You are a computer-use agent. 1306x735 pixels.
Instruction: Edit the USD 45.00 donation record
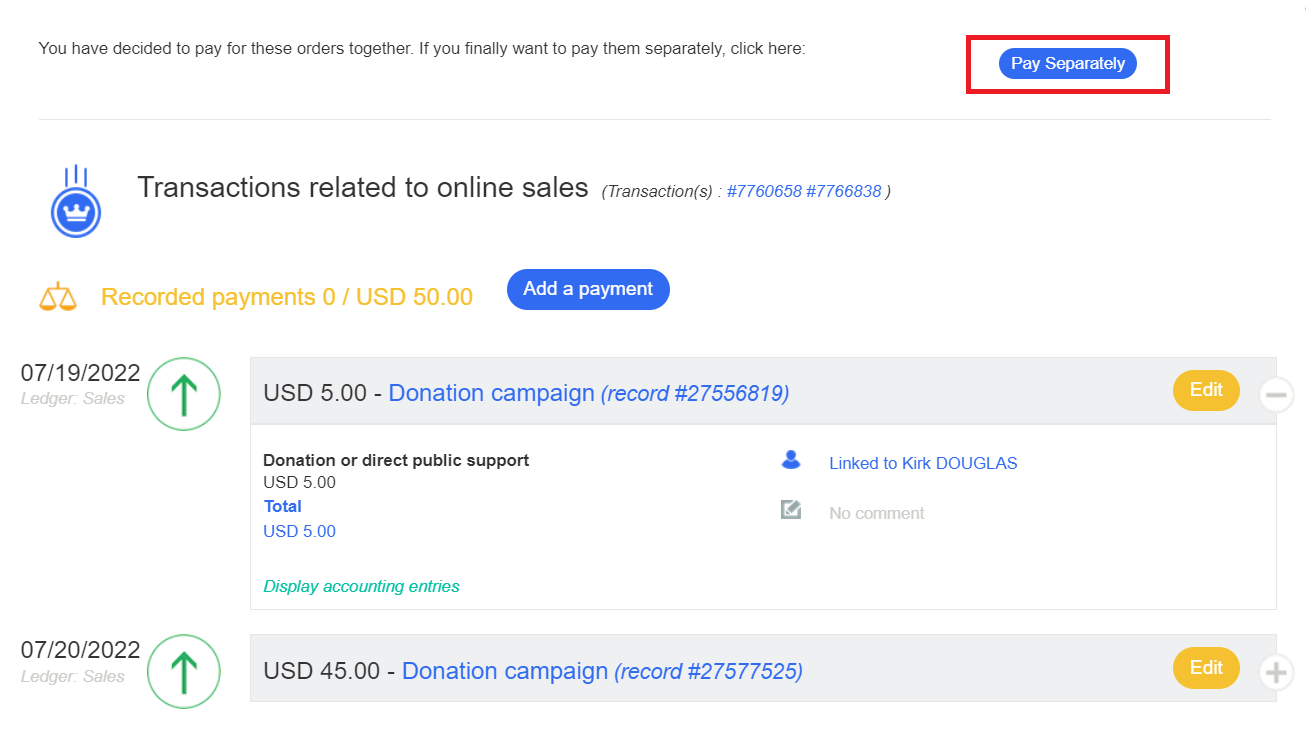(x=1205, y=668)
